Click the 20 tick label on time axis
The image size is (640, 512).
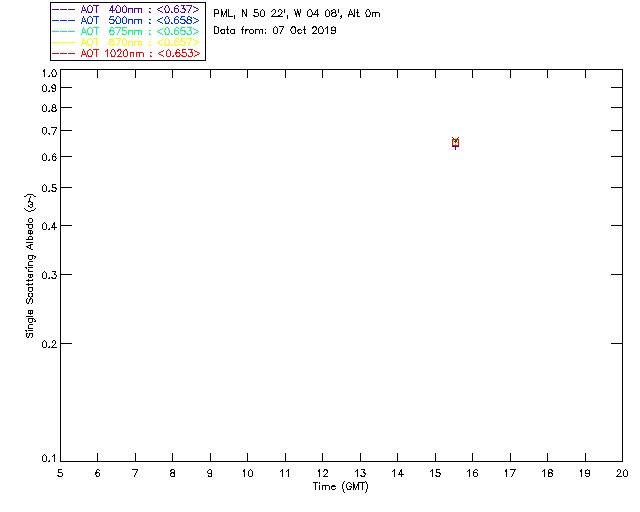pos(622,473)
